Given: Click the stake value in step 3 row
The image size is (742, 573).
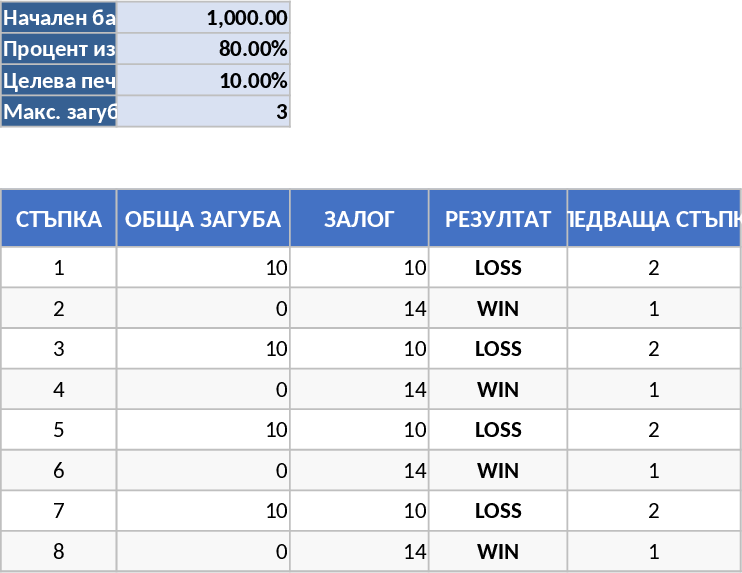Looking at the screenshot, I should [x=359, y=349].
